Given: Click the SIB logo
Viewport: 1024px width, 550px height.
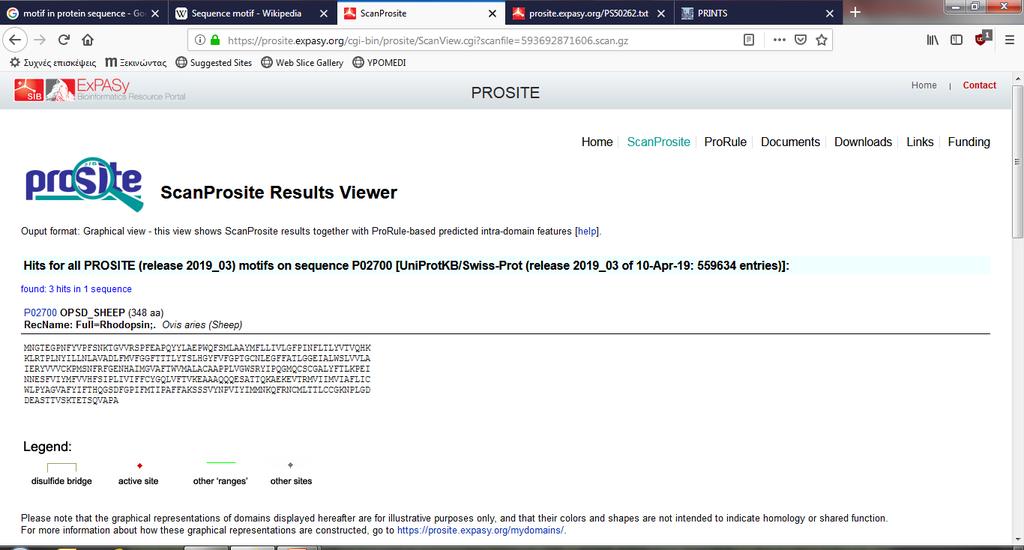Looking at the screenshot, I should click(x=29, y=90).
